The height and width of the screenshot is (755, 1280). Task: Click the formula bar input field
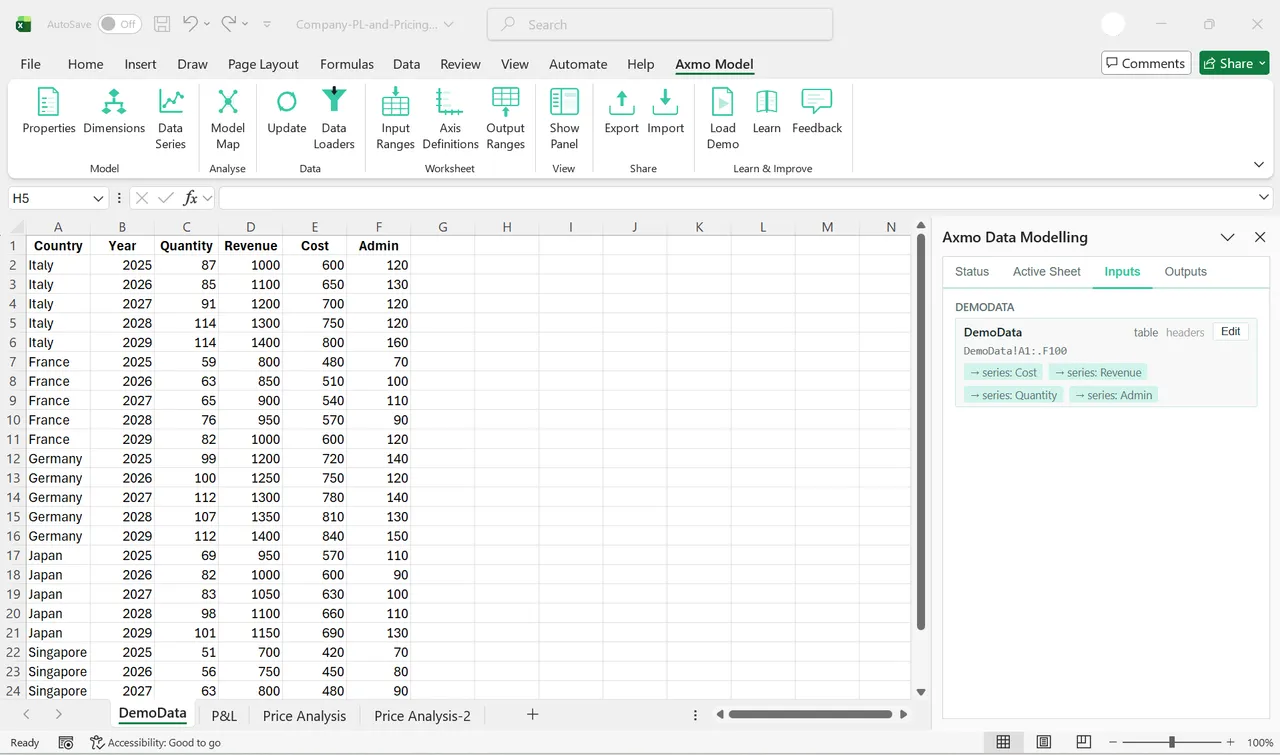tap(736, 198)
